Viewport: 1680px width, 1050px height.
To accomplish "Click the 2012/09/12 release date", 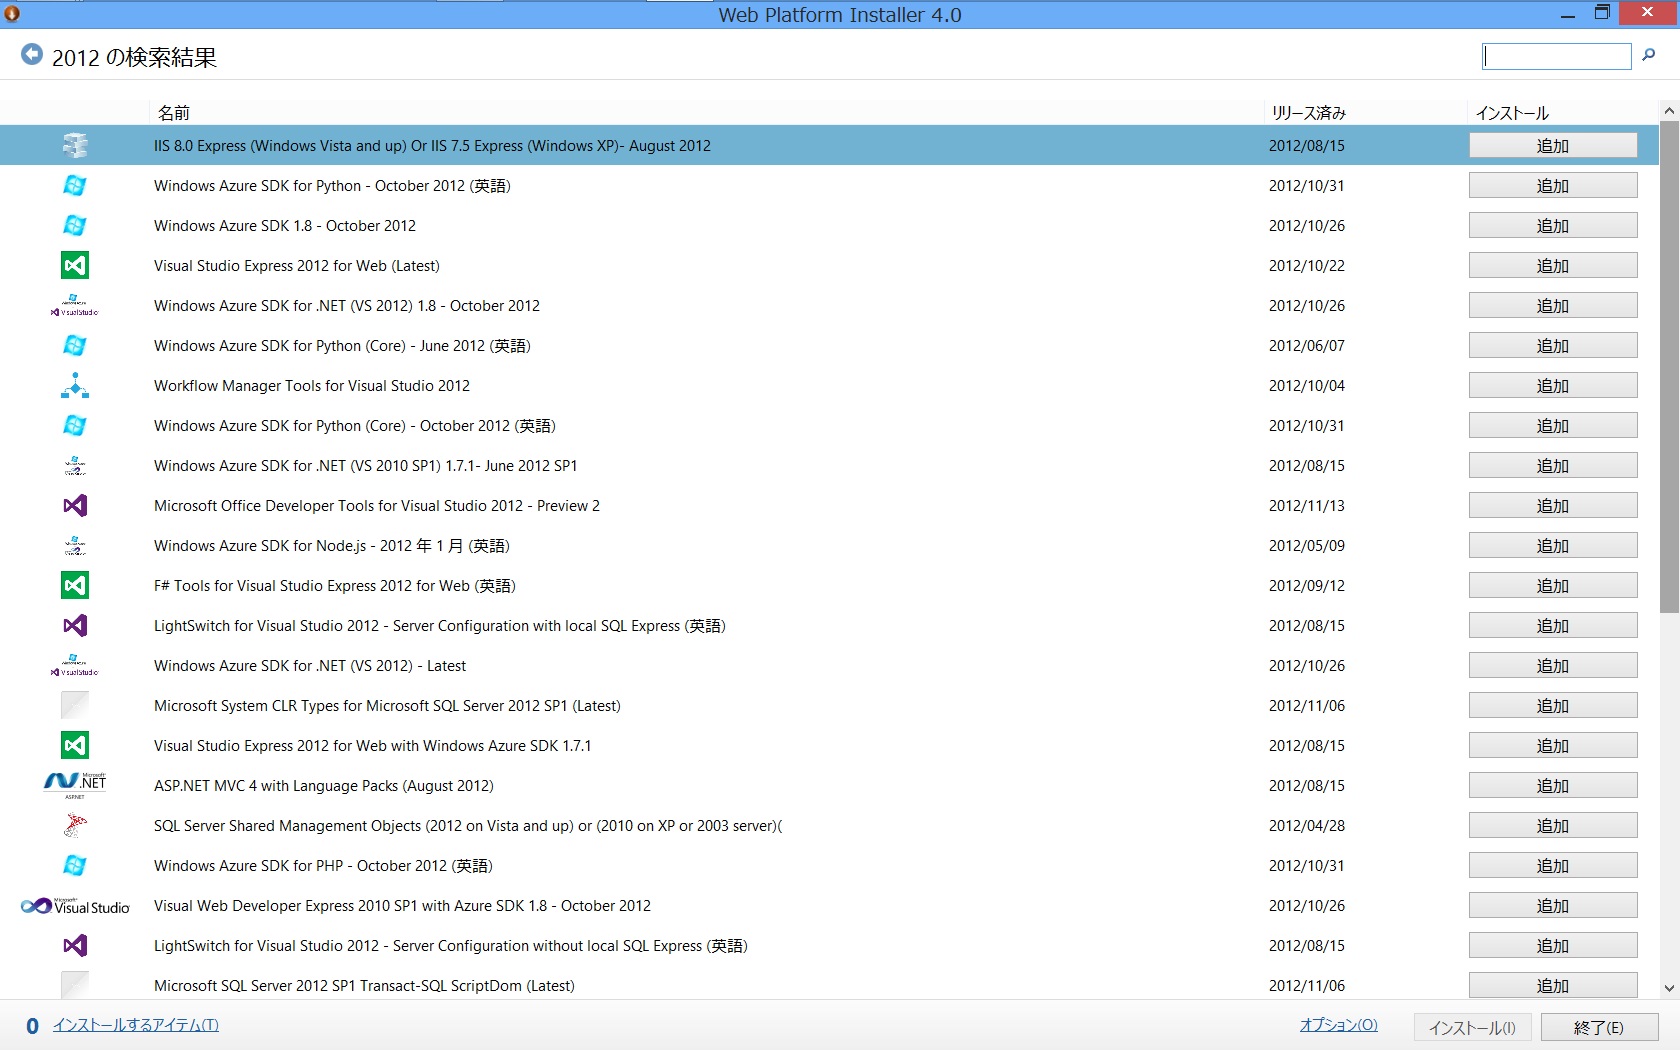I will click(1307, 586).
